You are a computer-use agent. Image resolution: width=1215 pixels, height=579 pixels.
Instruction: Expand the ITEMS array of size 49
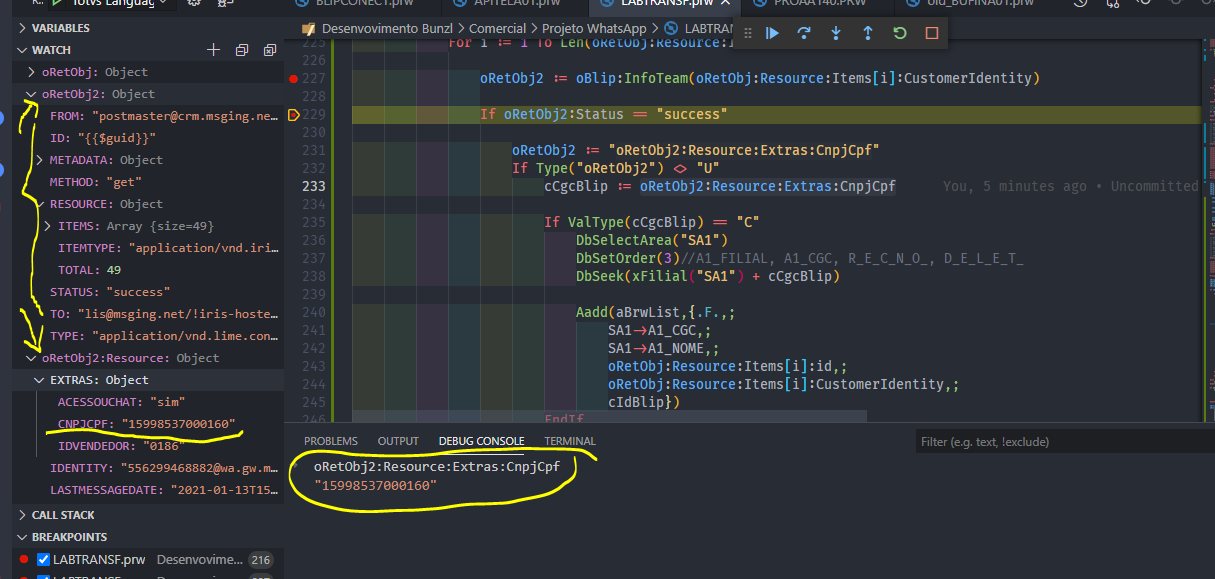click(48, 226)
